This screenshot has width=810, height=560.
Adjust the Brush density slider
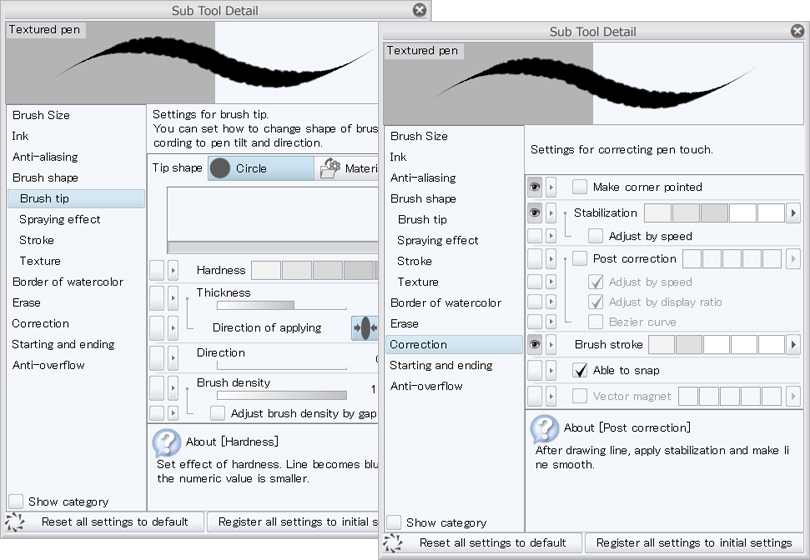point(254,395)
